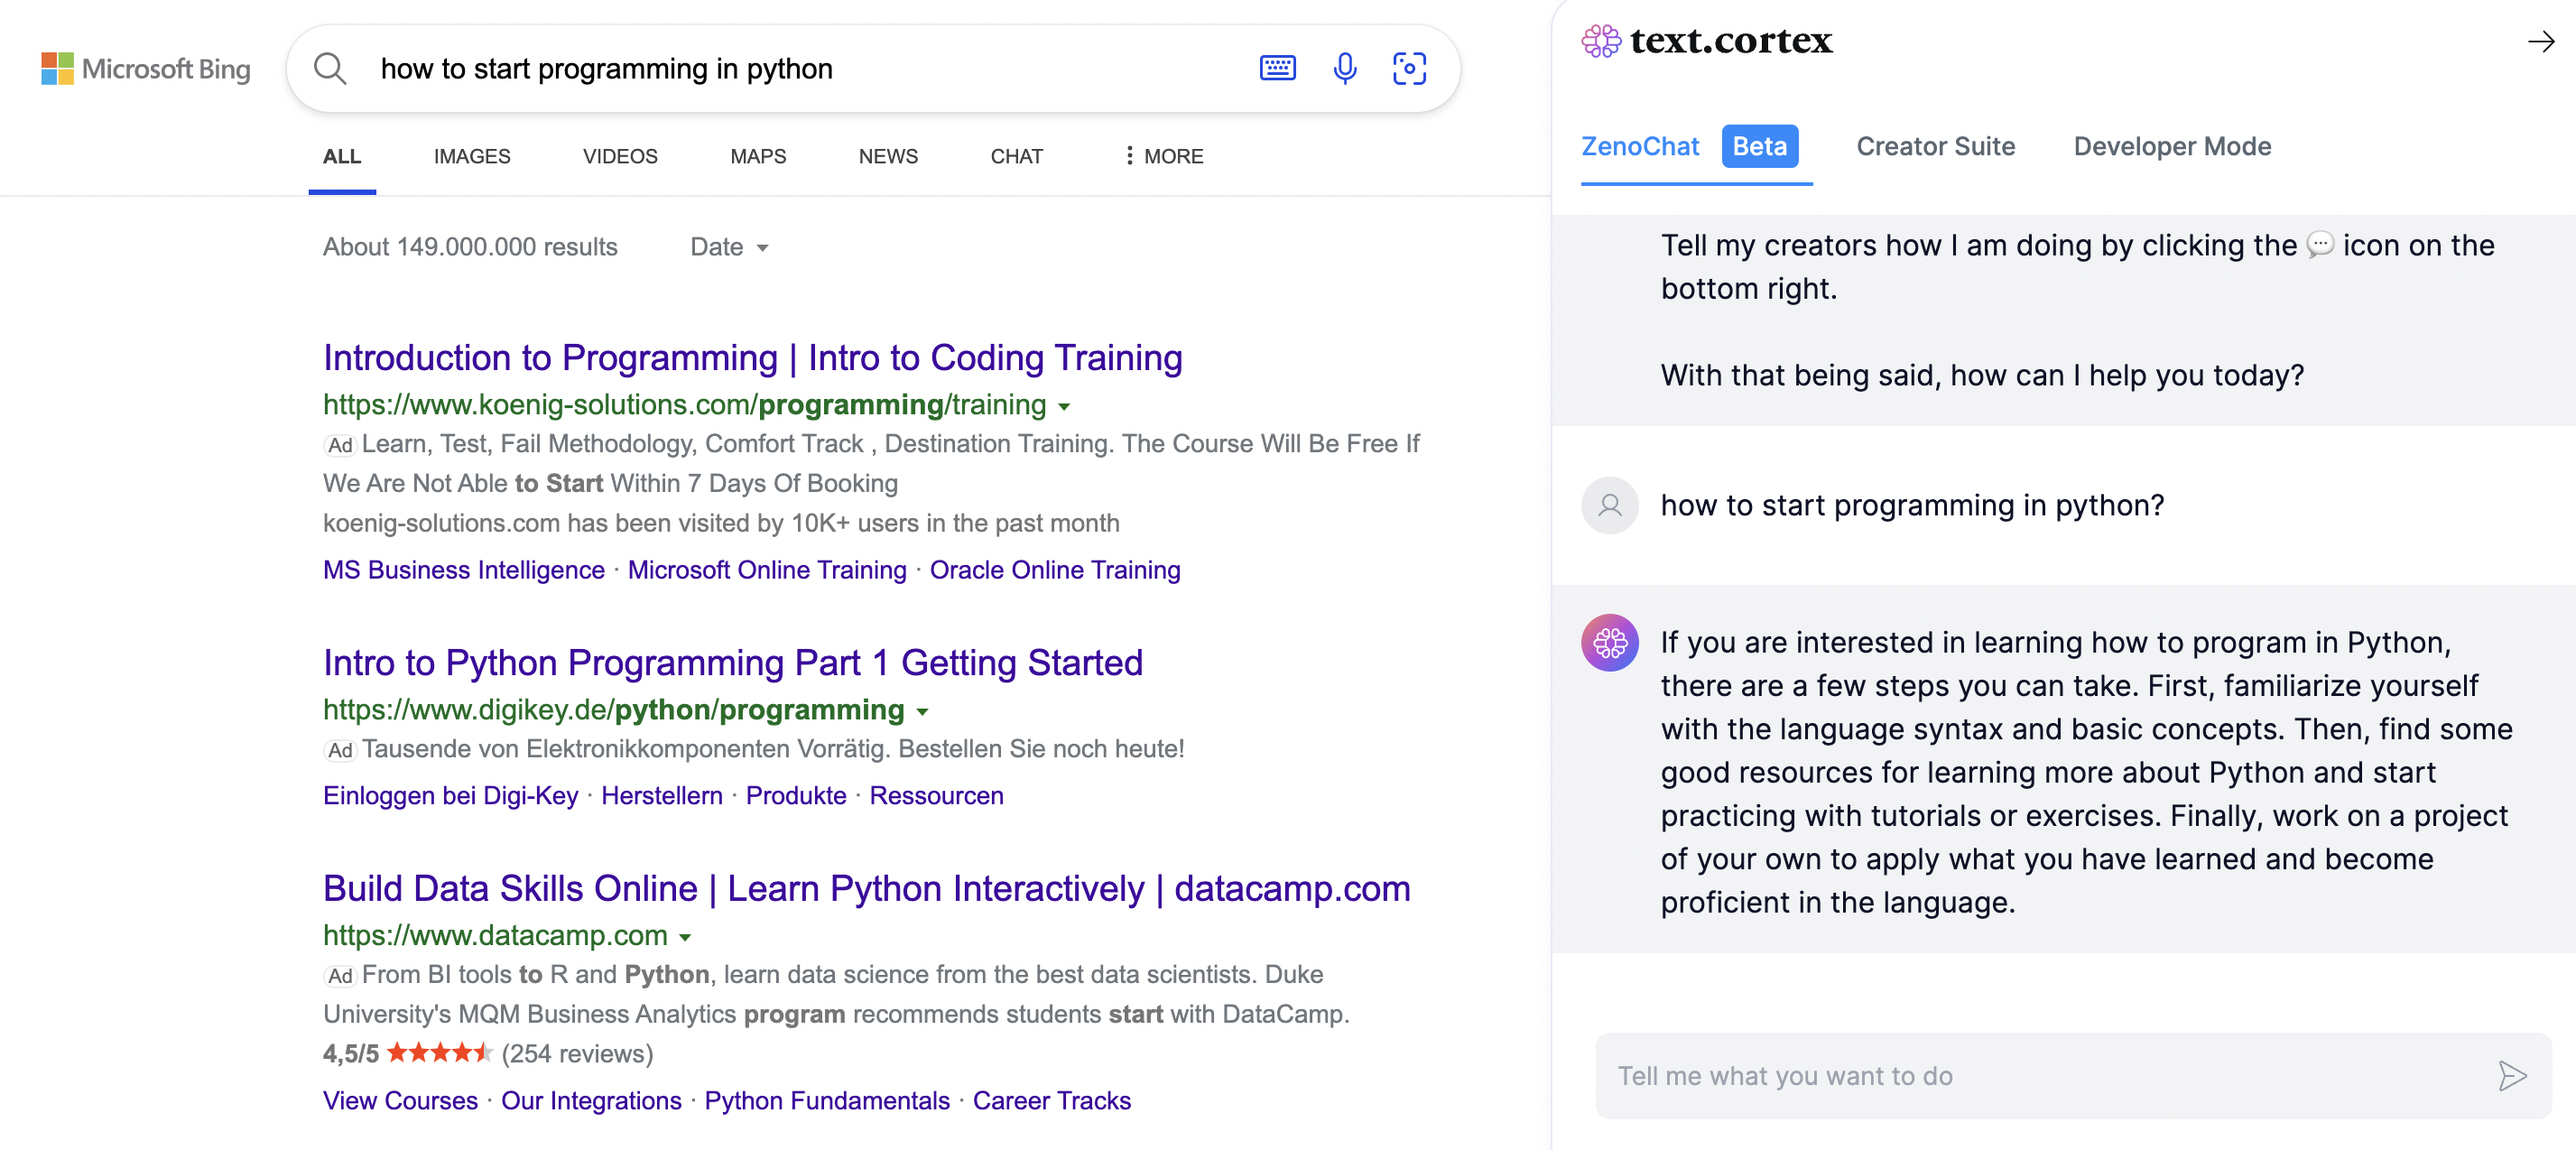Click the Ressourcen sitelink
Viewport: 2576px width, 1150px height.
tap(936, 796)
